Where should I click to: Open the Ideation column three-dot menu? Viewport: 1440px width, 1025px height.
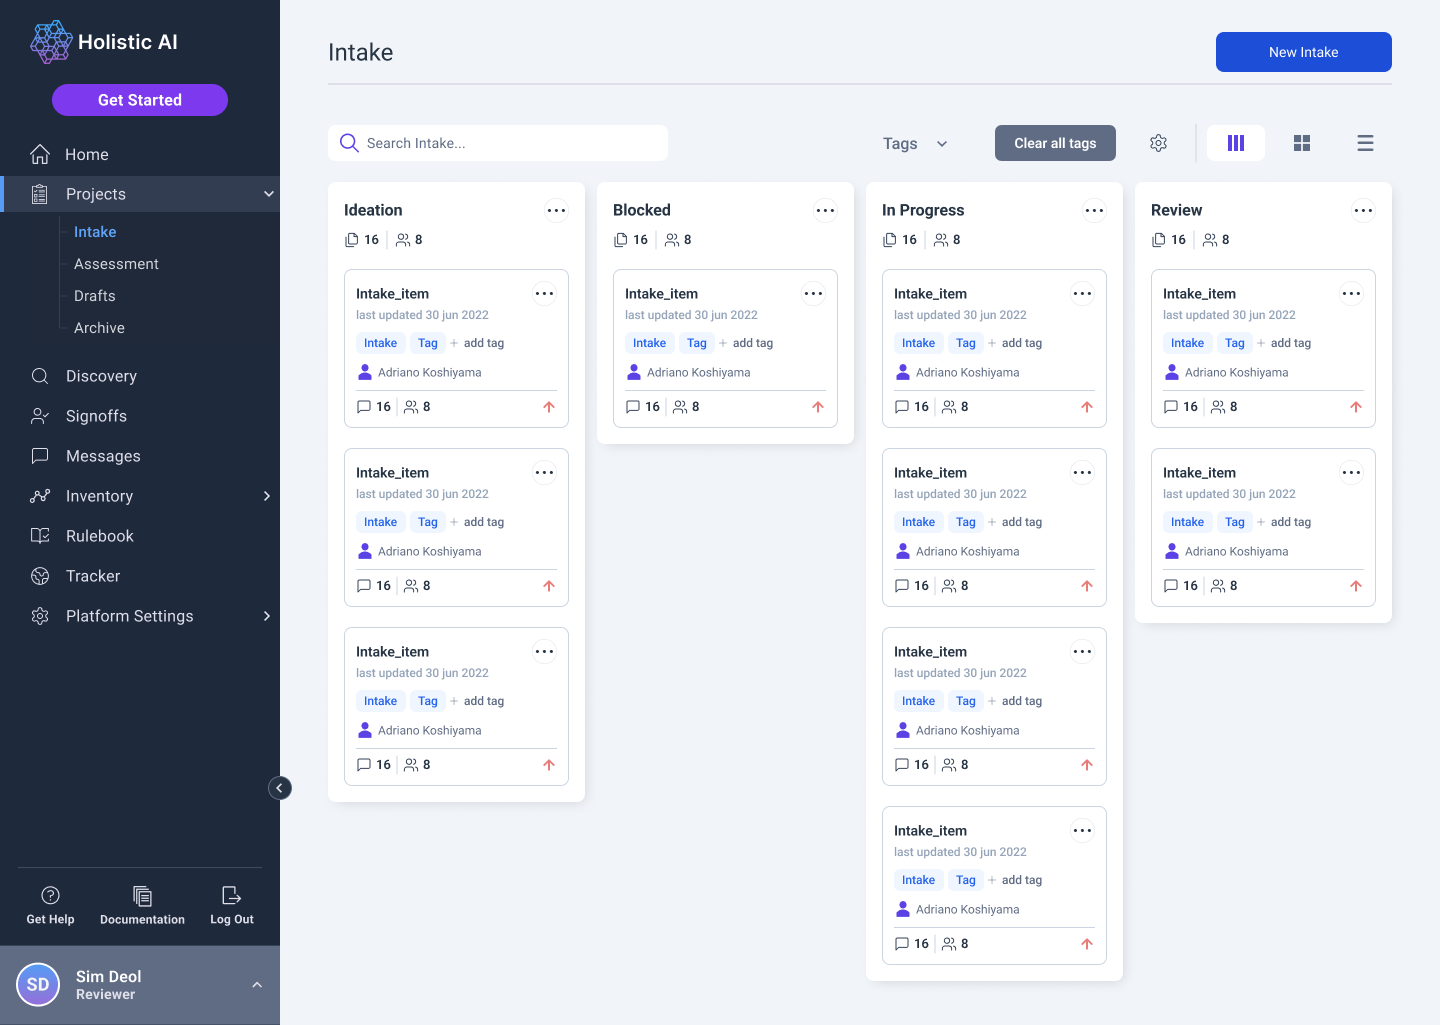pos(556,210)
